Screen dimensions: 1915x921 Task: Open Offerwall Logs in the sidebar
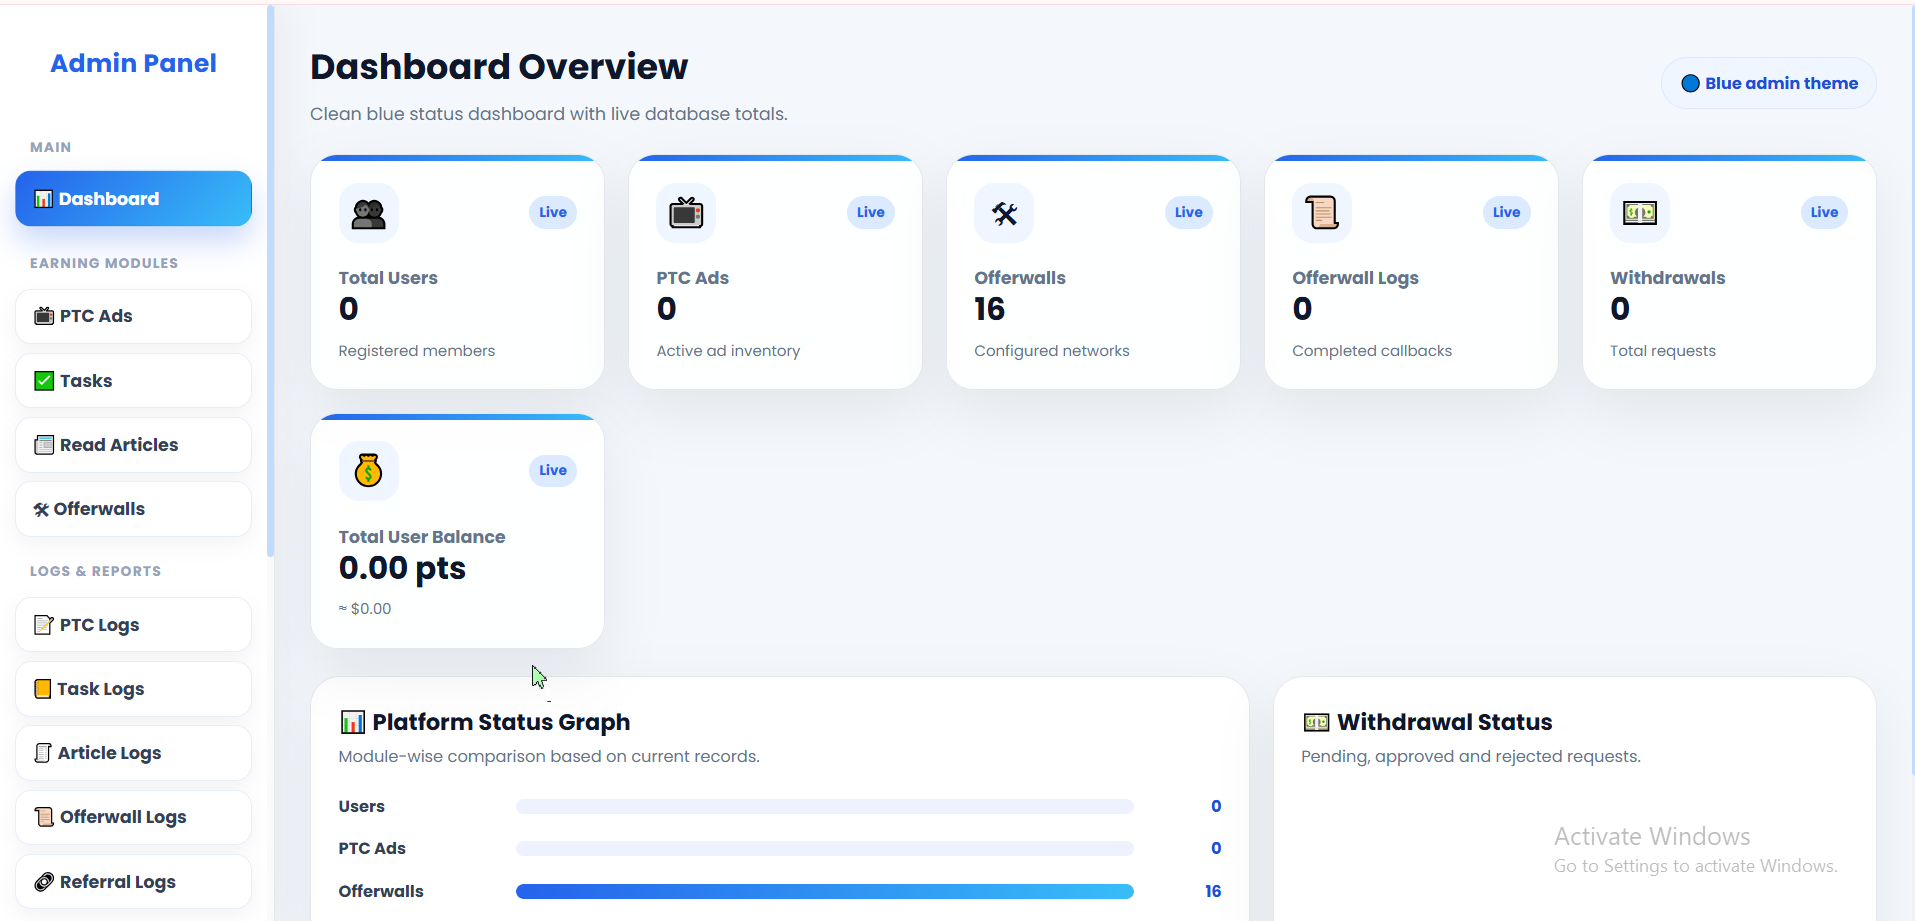pos(133,817)
